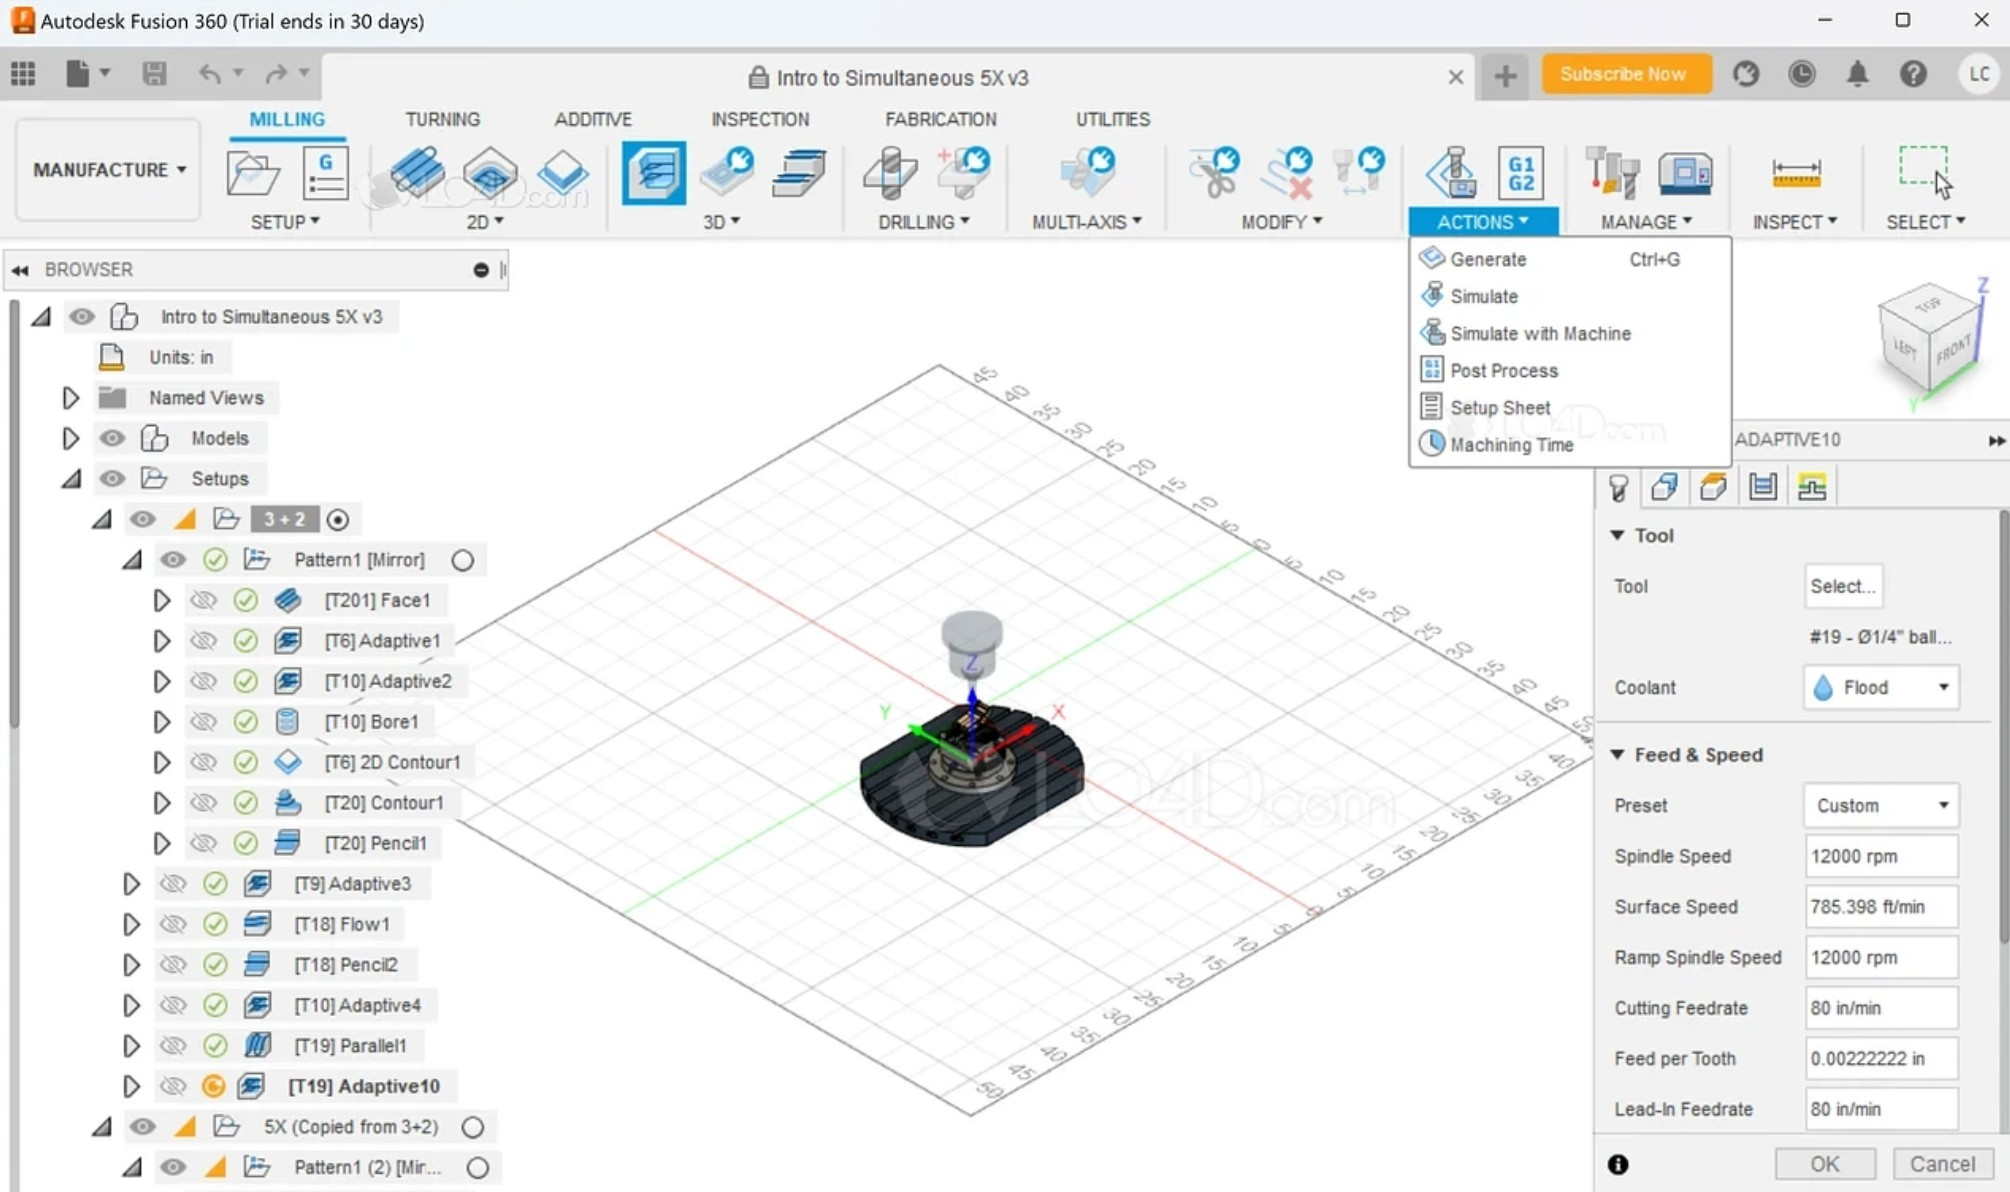The width and height of the screenshot is (2010, 1192).
Task: Open the Heights tab icon in Adaptive10 panel
Action: point(1714,487)
